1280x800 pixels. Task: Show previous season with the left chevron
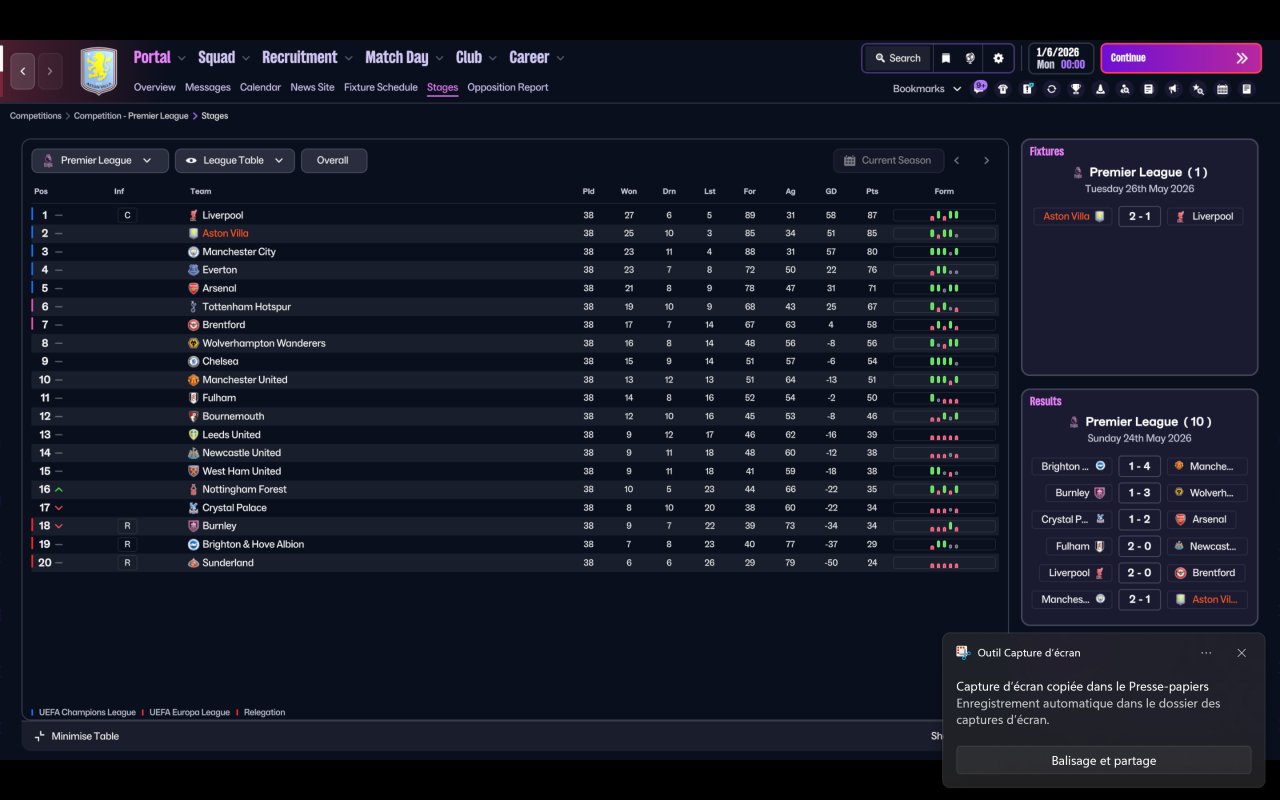pos(957,160)
